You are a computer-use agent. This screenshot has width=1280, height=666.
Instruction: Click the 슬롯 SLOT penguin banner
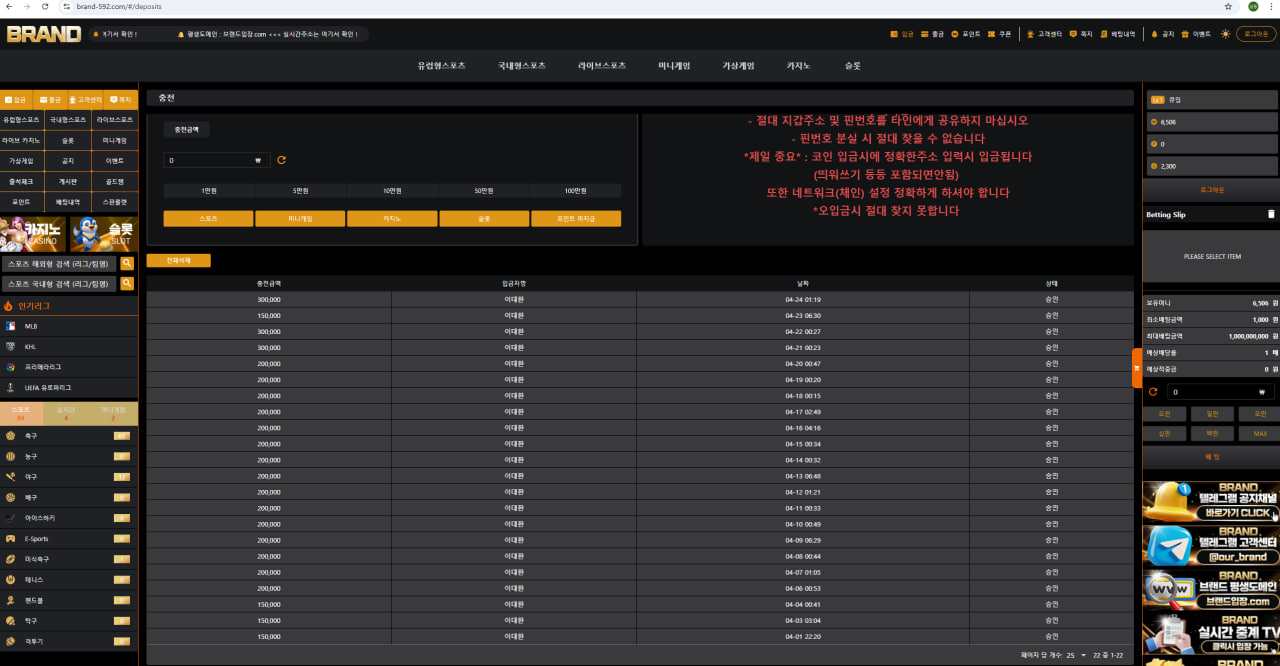click(103, 234)
